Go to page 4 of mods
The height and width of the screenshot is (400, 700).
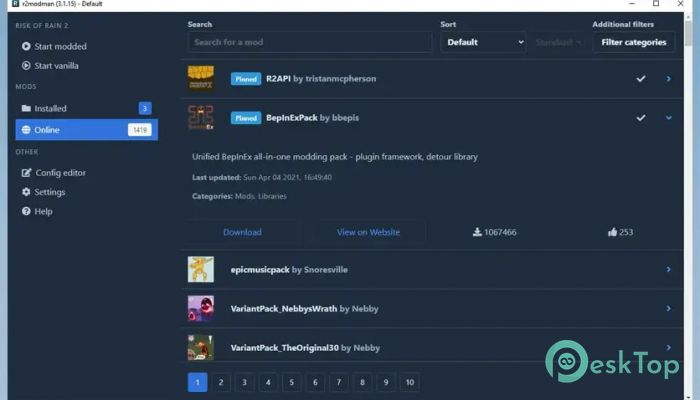(x=268, y=382)
